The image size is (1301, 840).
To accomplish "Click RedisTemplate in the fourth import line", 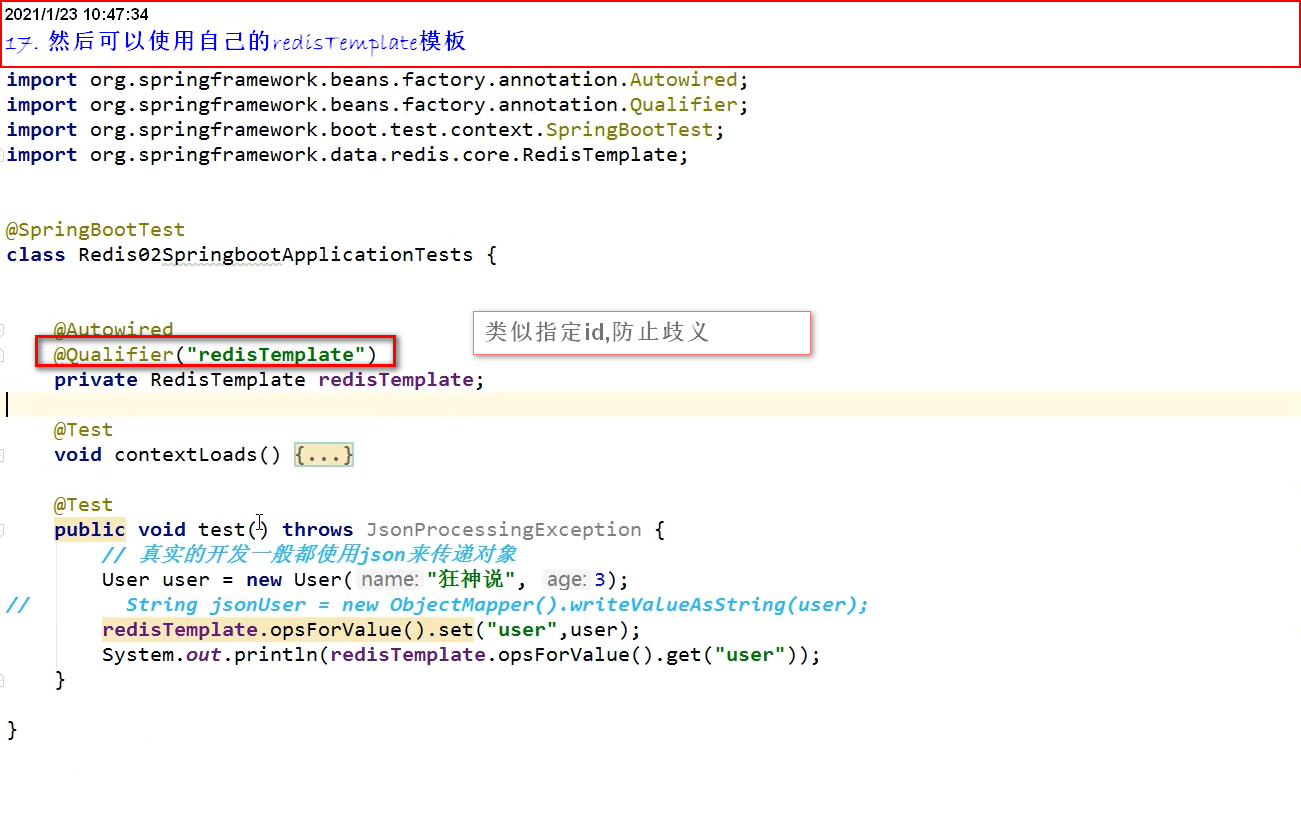I will click(600, 155).
